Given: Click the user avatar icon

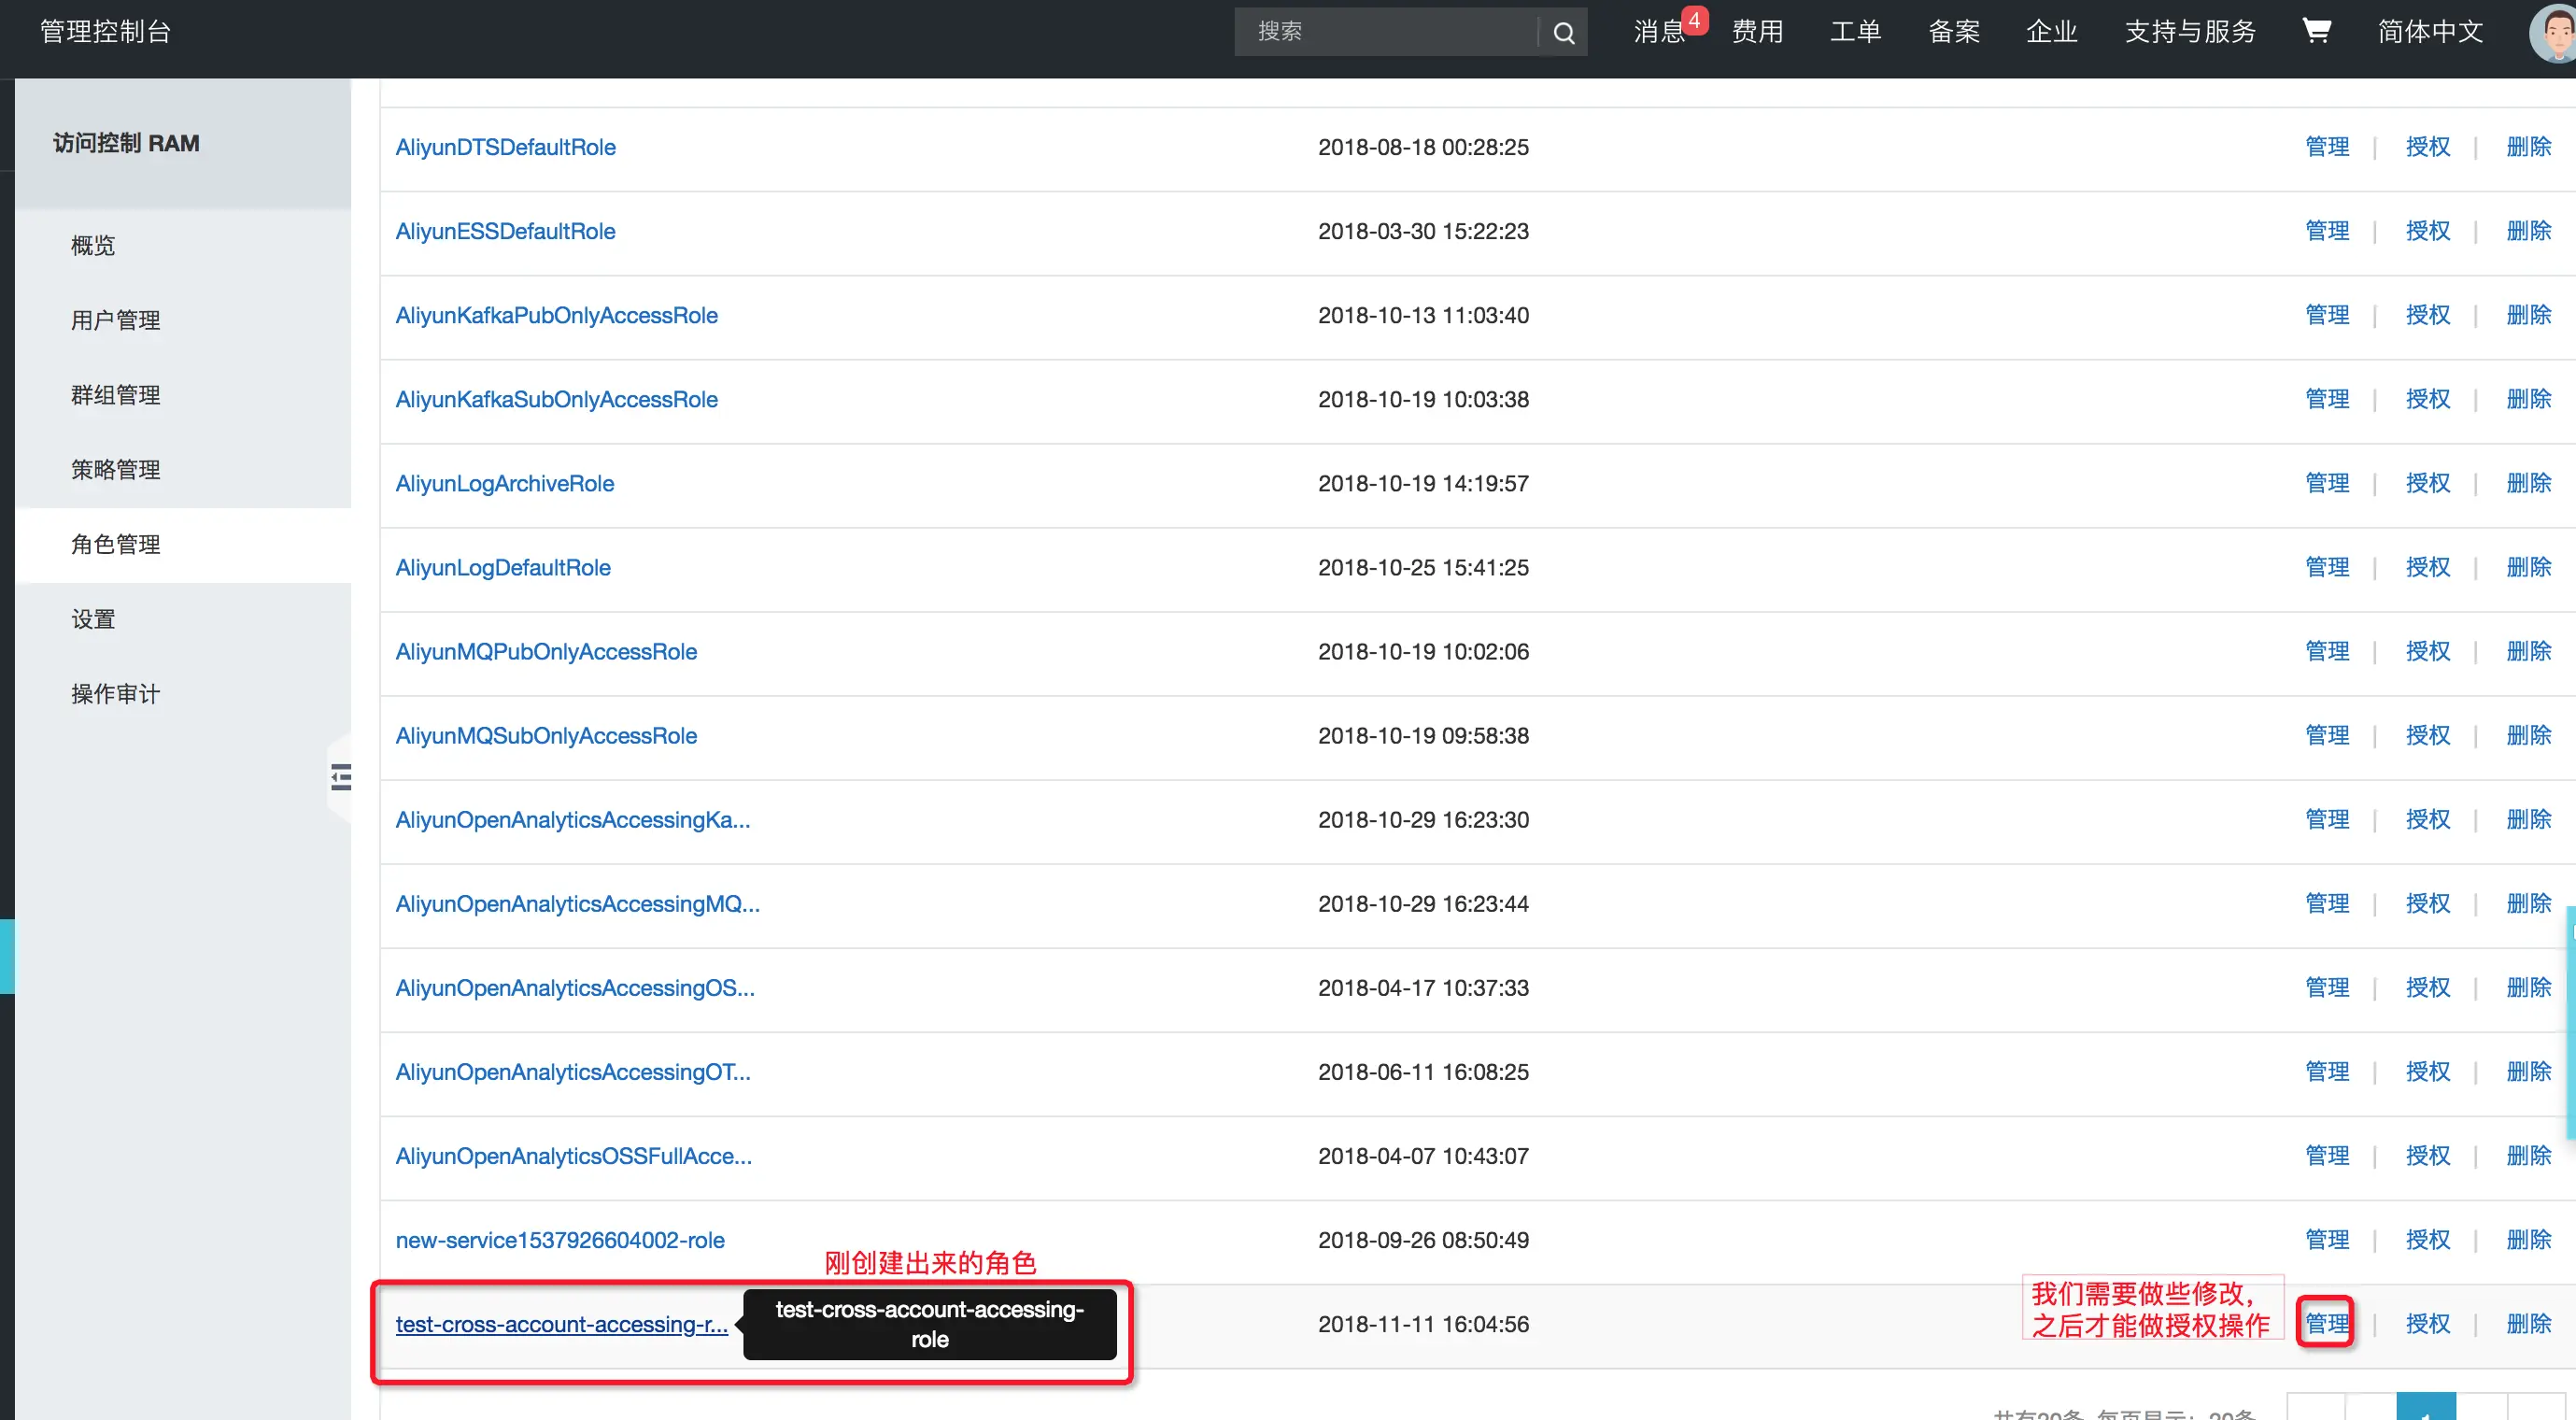Looking at the screenshot, I should pyautogui.click(x=2554, y=33).
